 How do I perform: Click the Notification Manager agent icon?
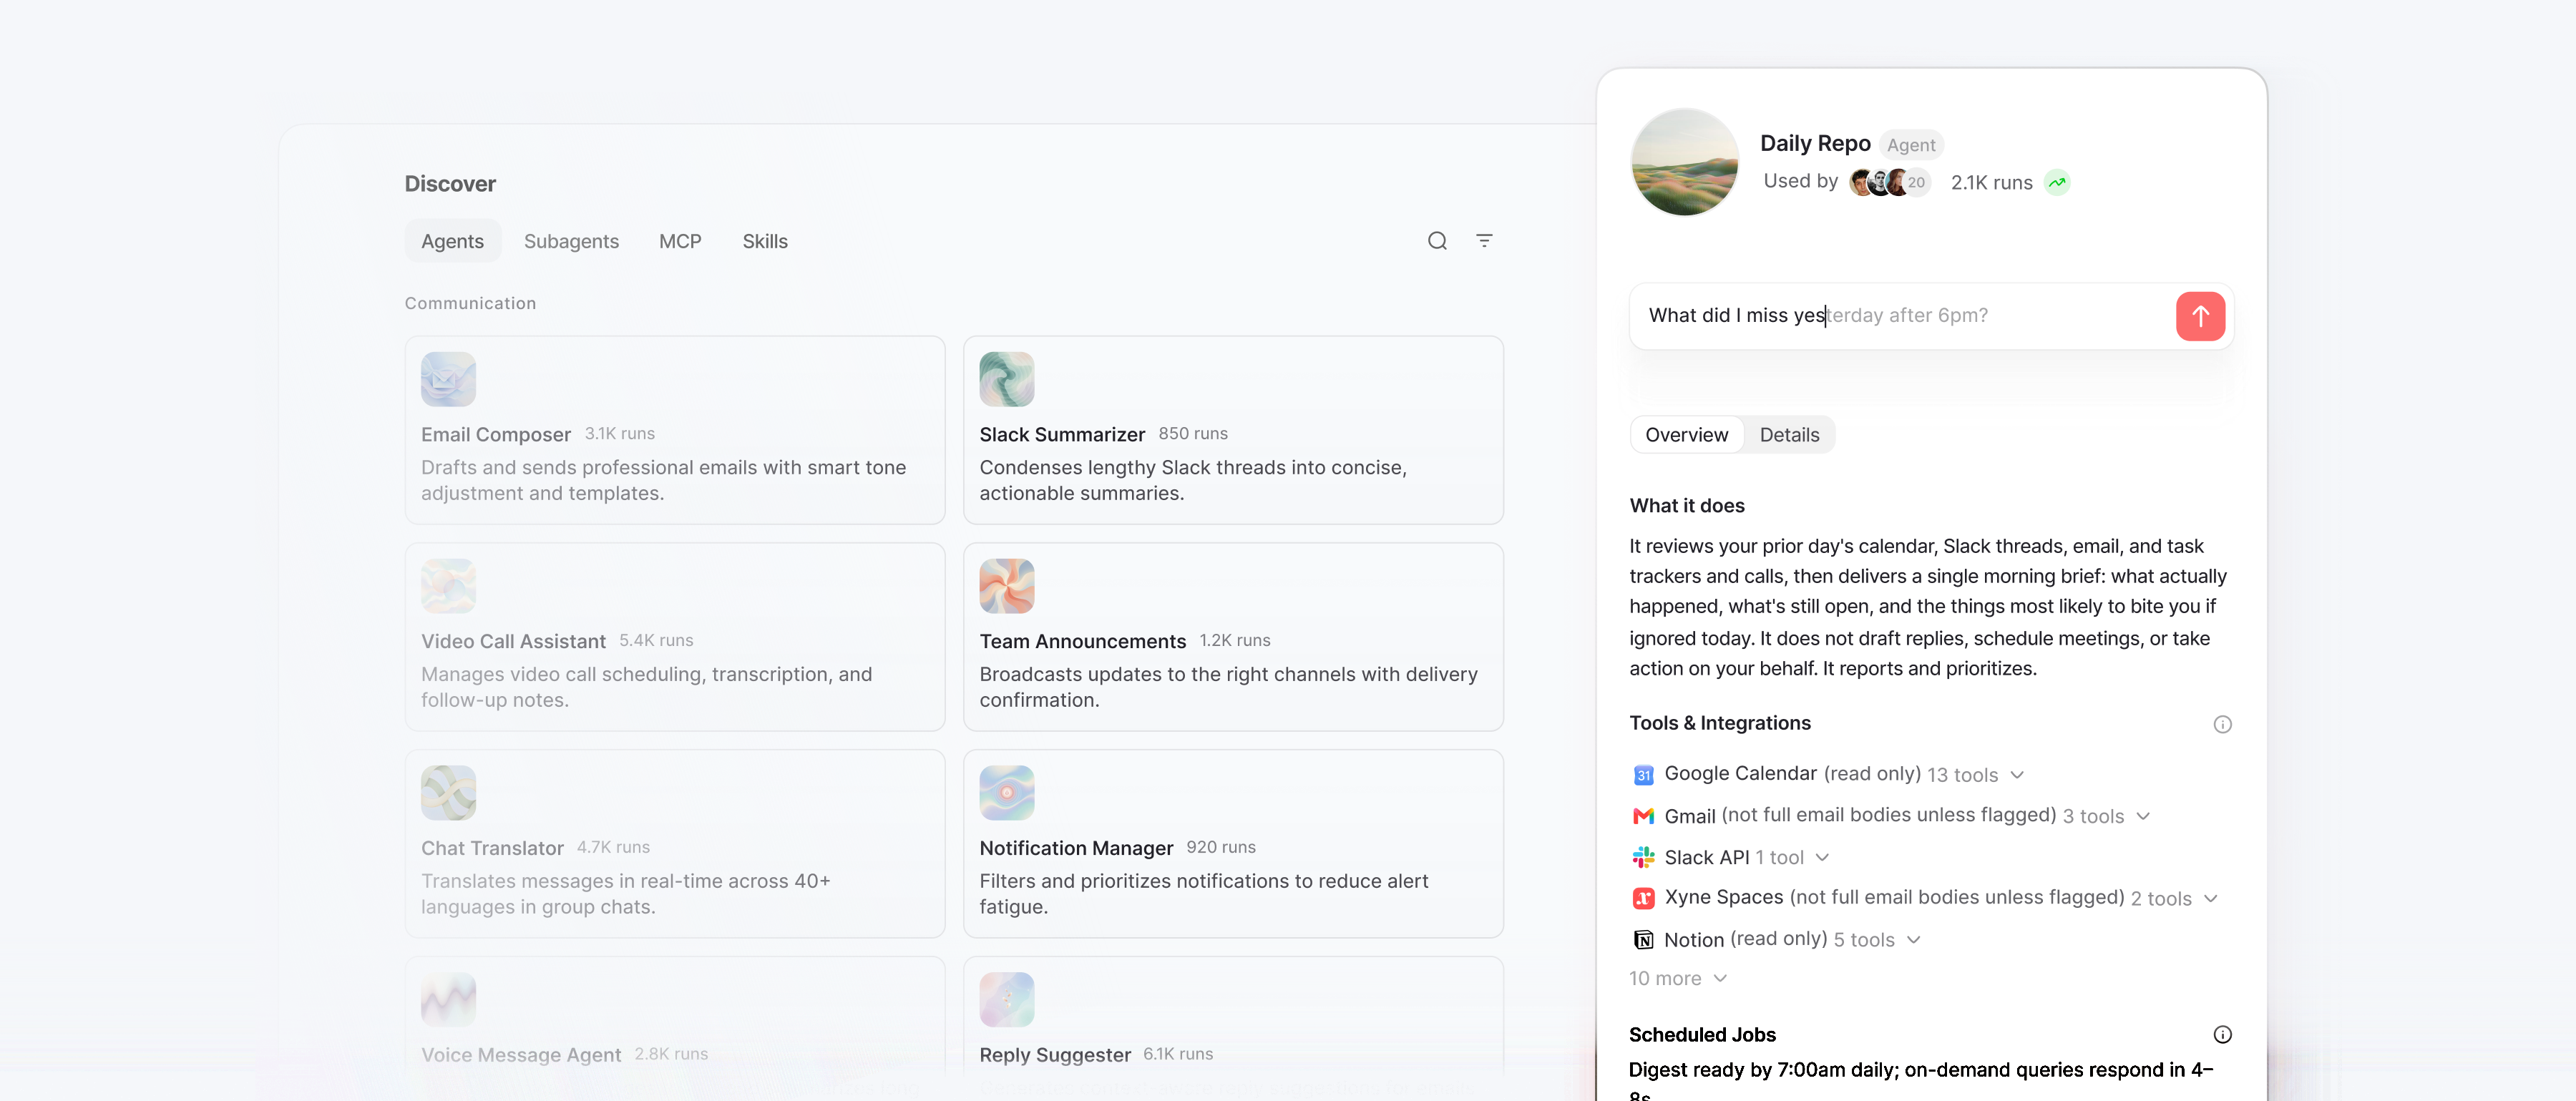[x=1006, y=793]
